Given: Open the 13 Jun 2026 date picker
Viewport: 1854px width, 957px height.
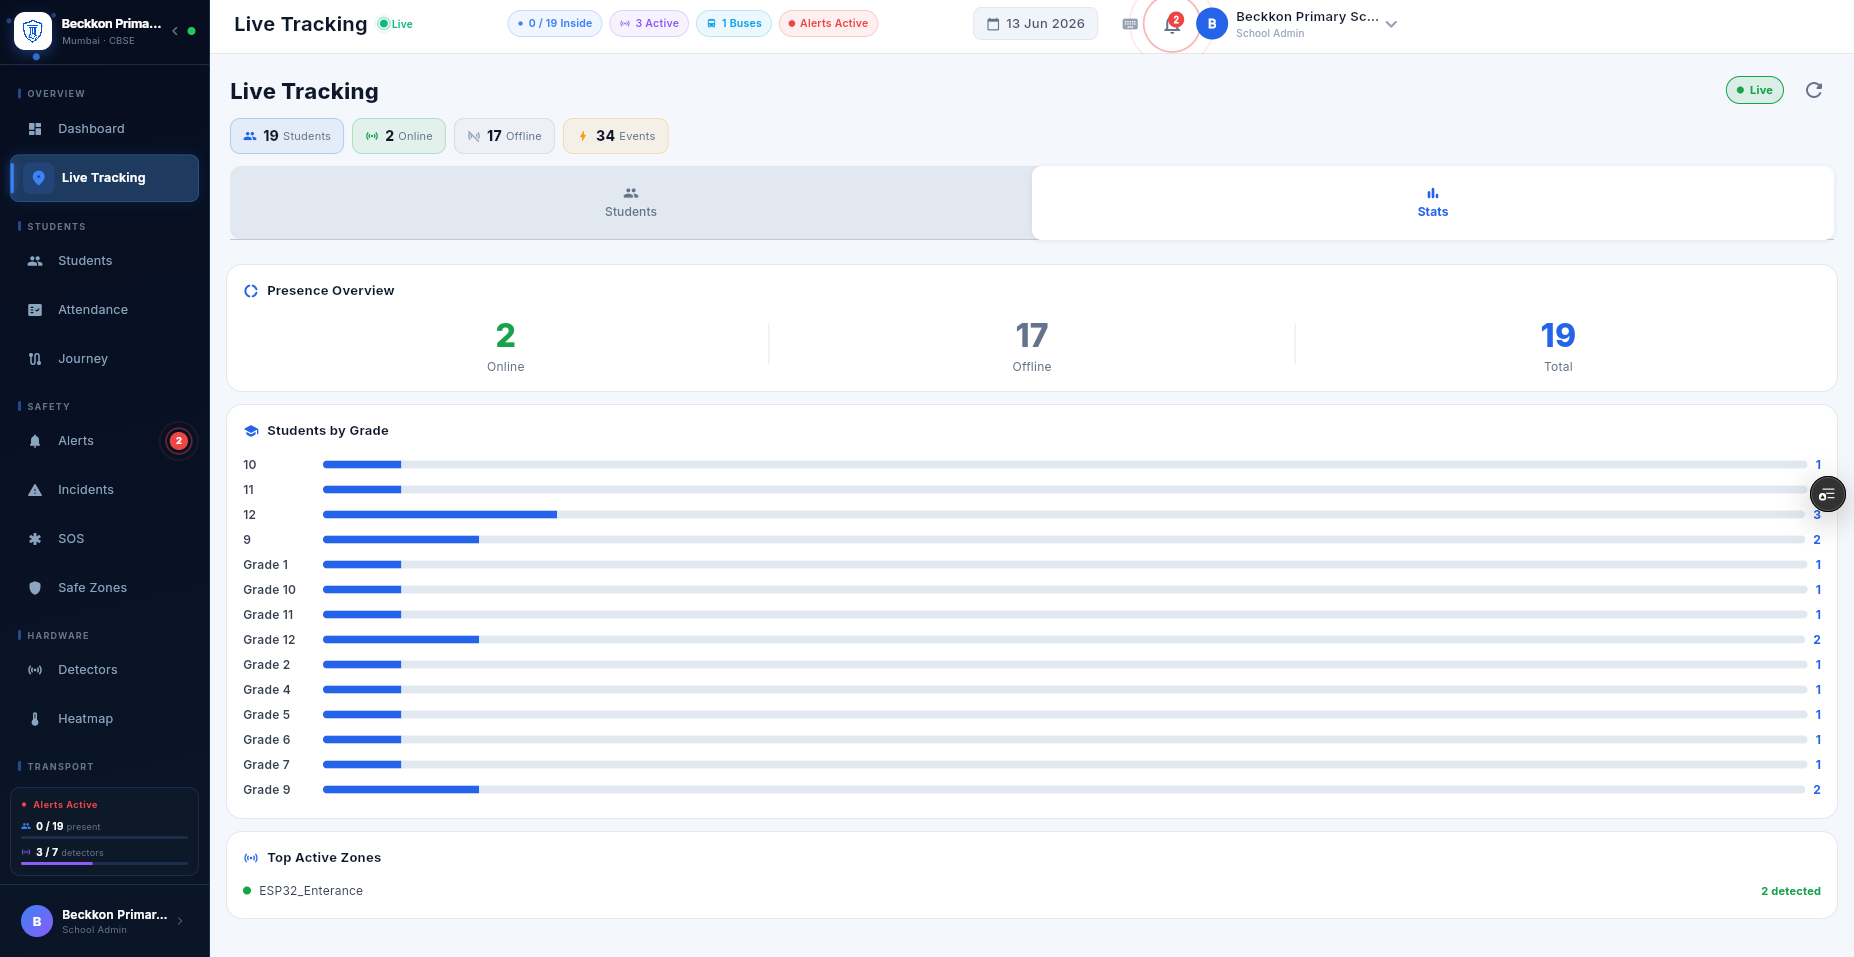Looking at the screenshot, I should pos(1035,24).
